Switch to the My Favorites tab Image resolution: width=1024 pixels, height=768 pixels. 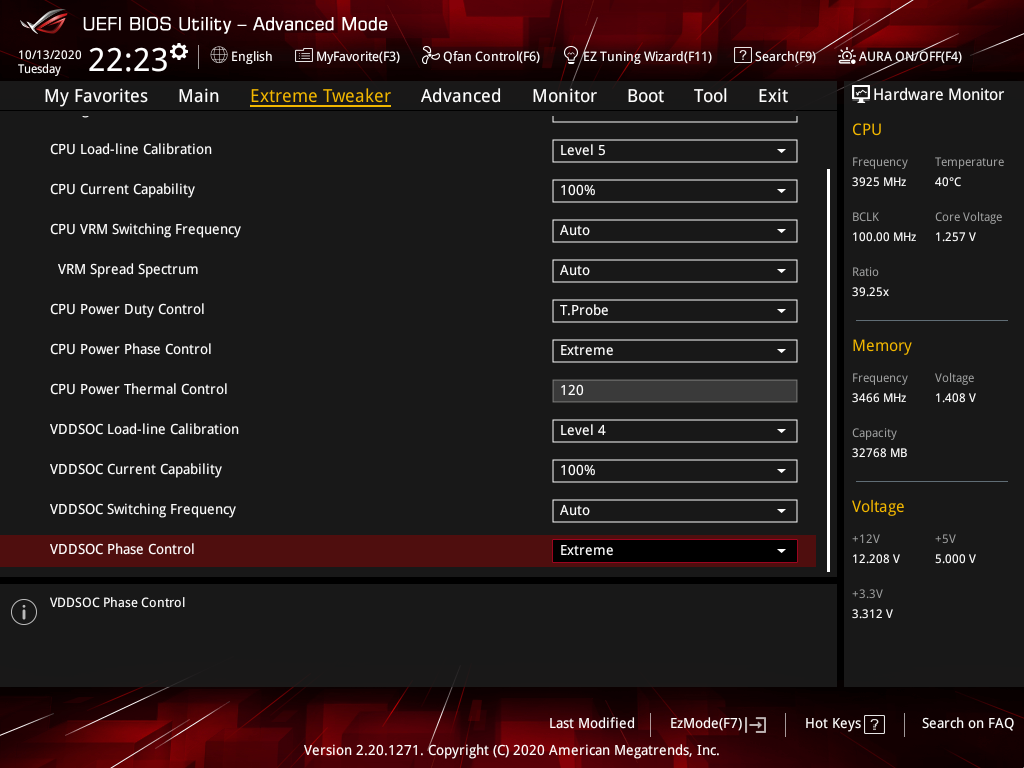point(96,96)
